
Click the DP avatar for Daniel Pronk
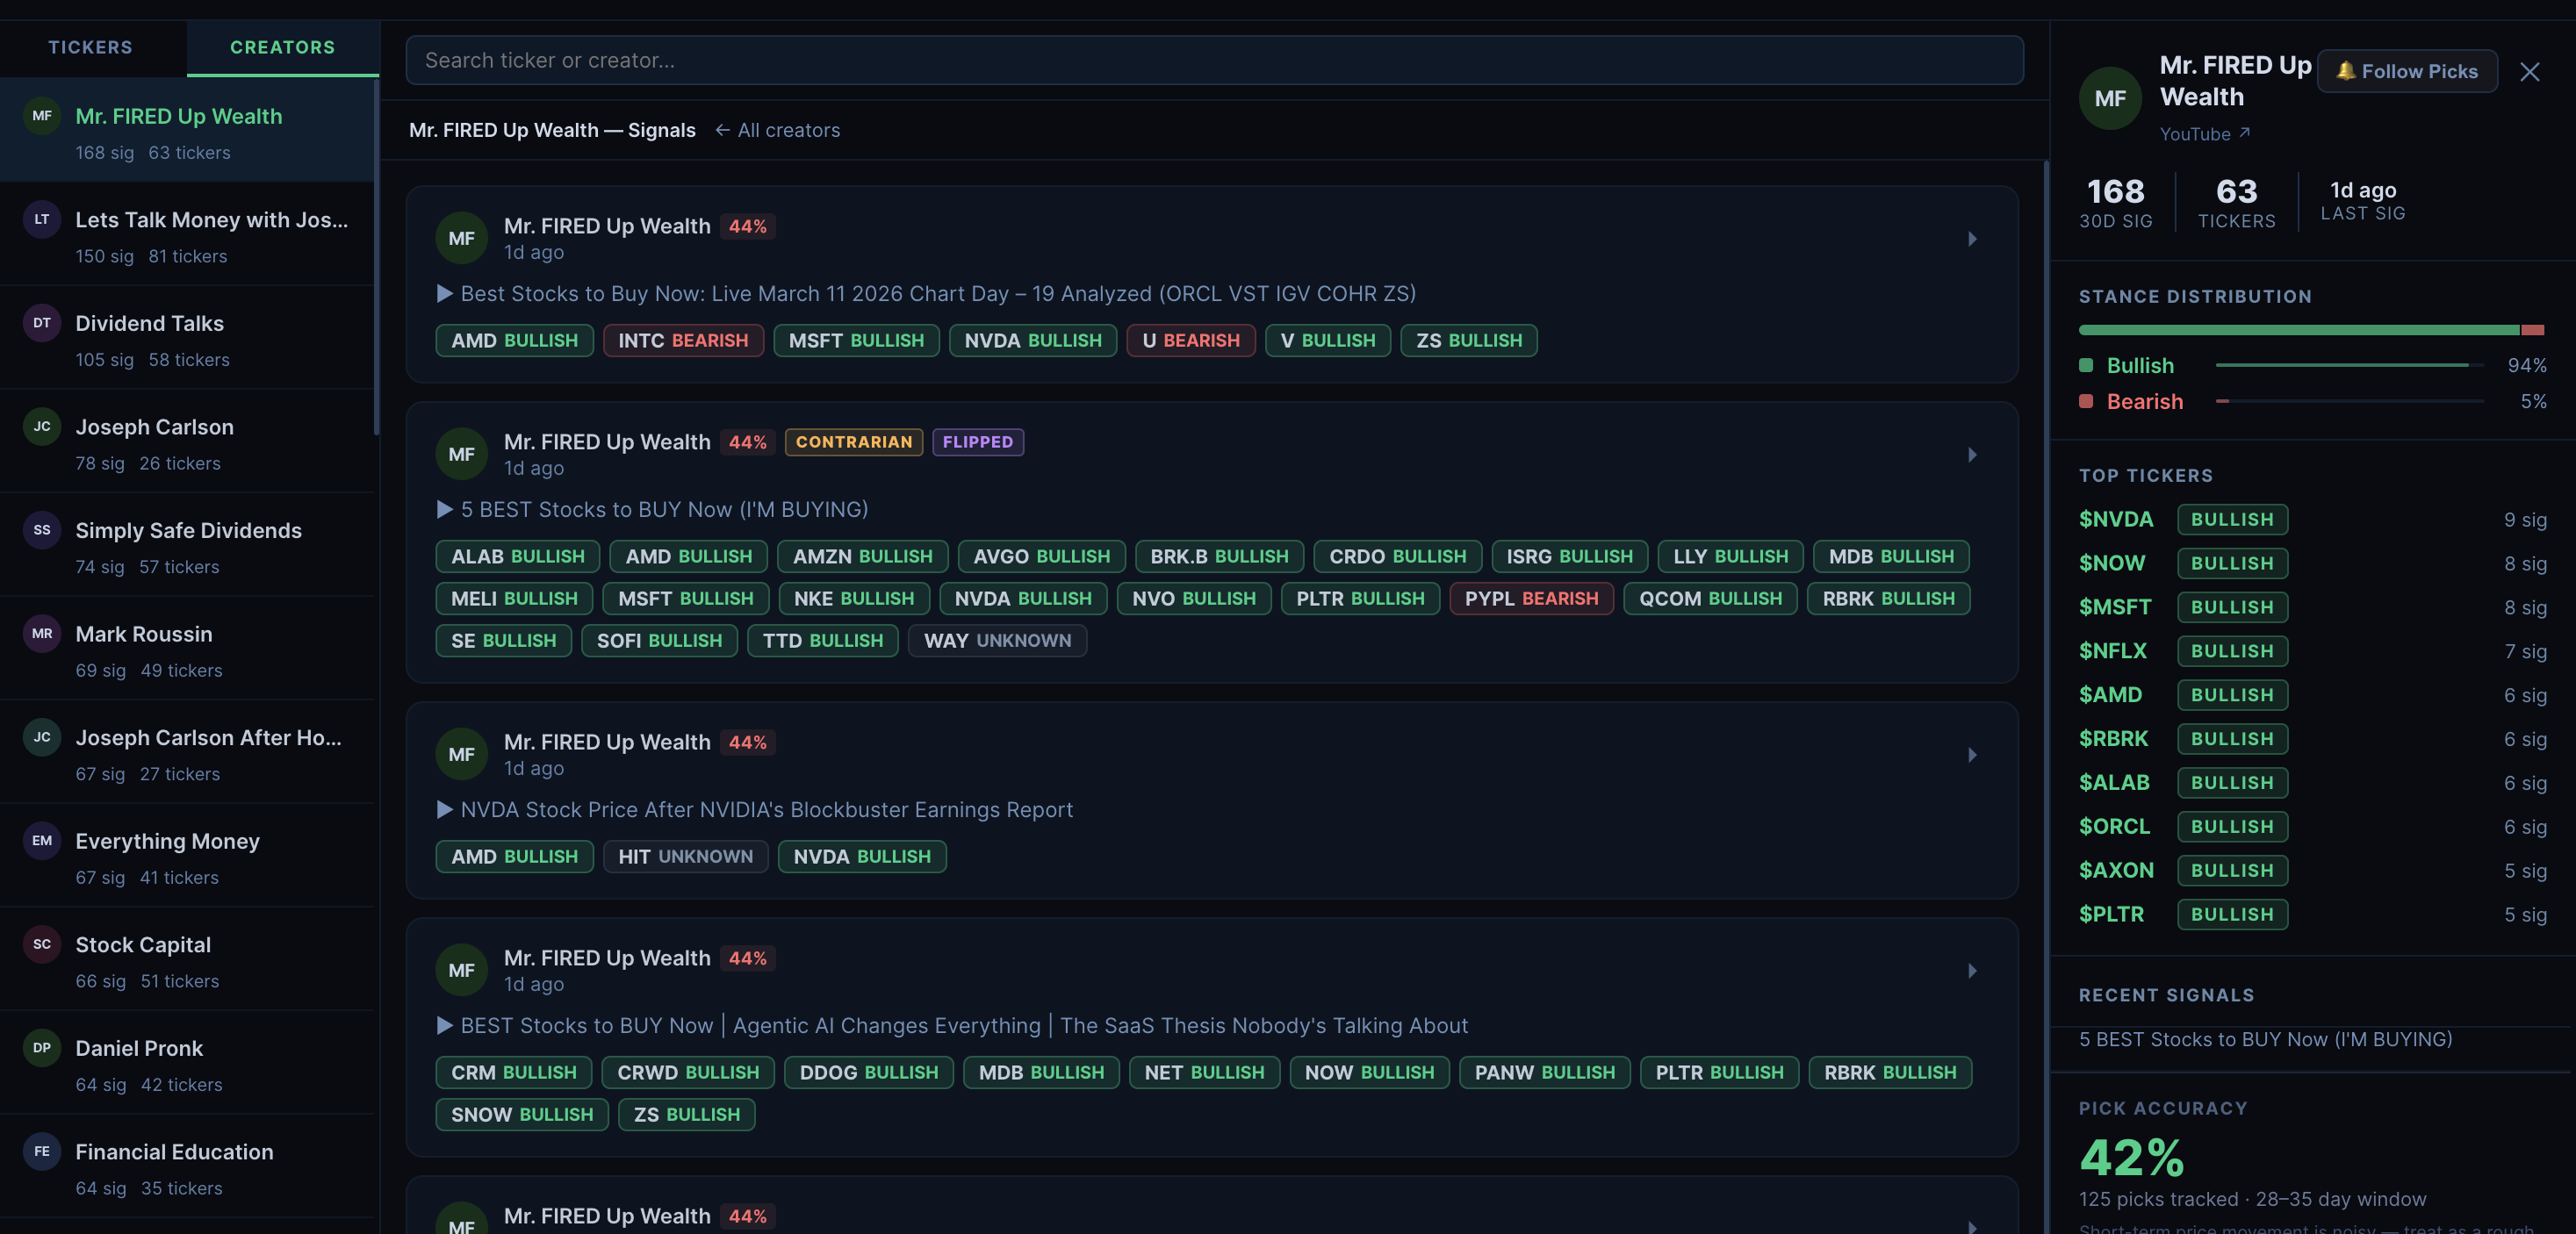click(x=42, y=1047)
